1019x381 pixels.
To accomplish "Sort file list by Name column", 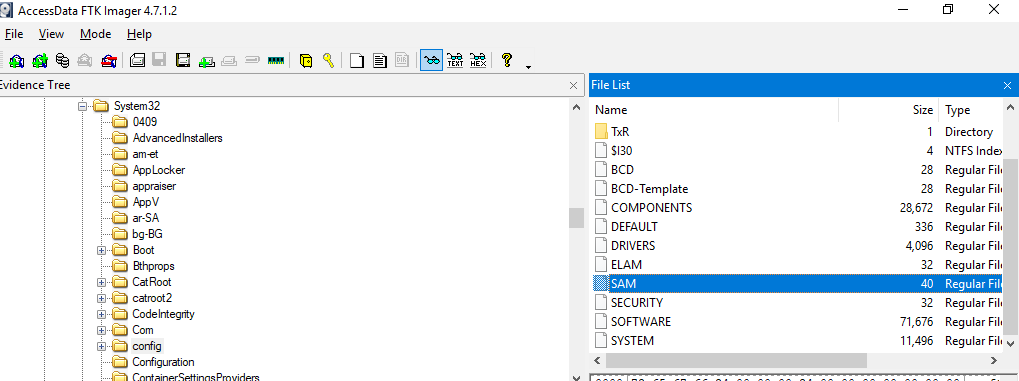I will point(714,110).
